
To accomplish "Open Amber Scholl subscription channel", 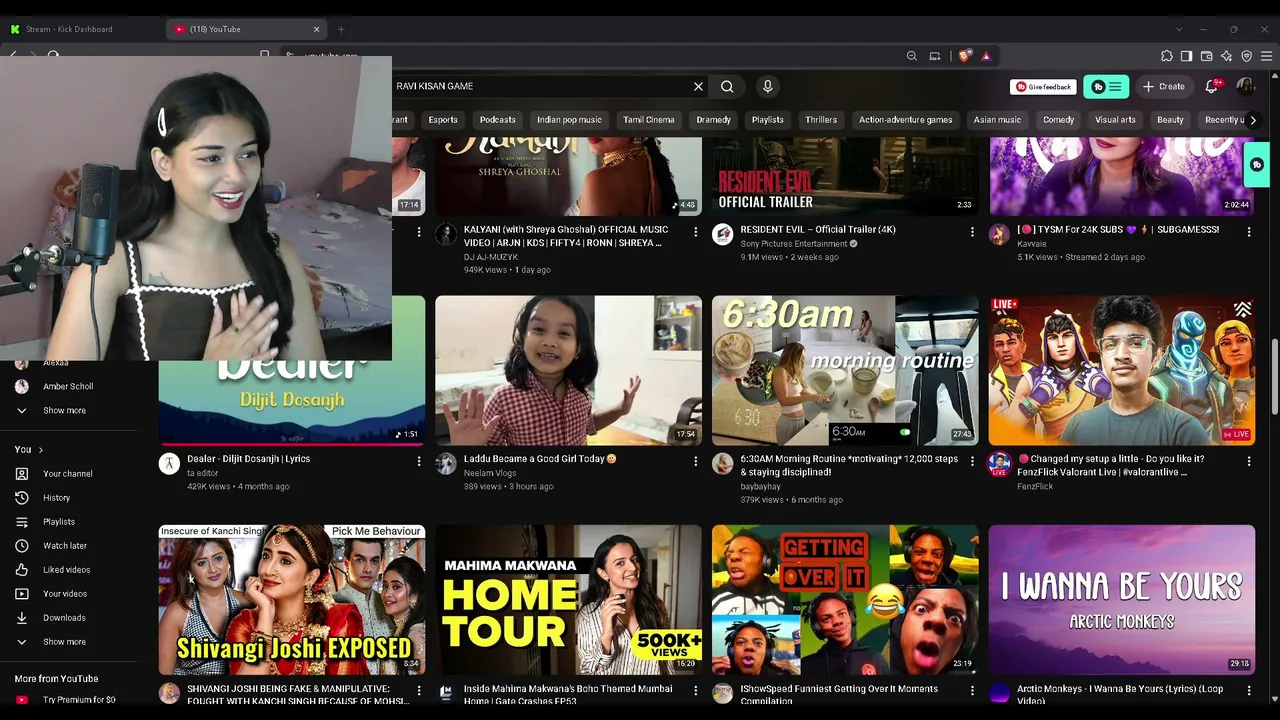I will tap(68, 387).
